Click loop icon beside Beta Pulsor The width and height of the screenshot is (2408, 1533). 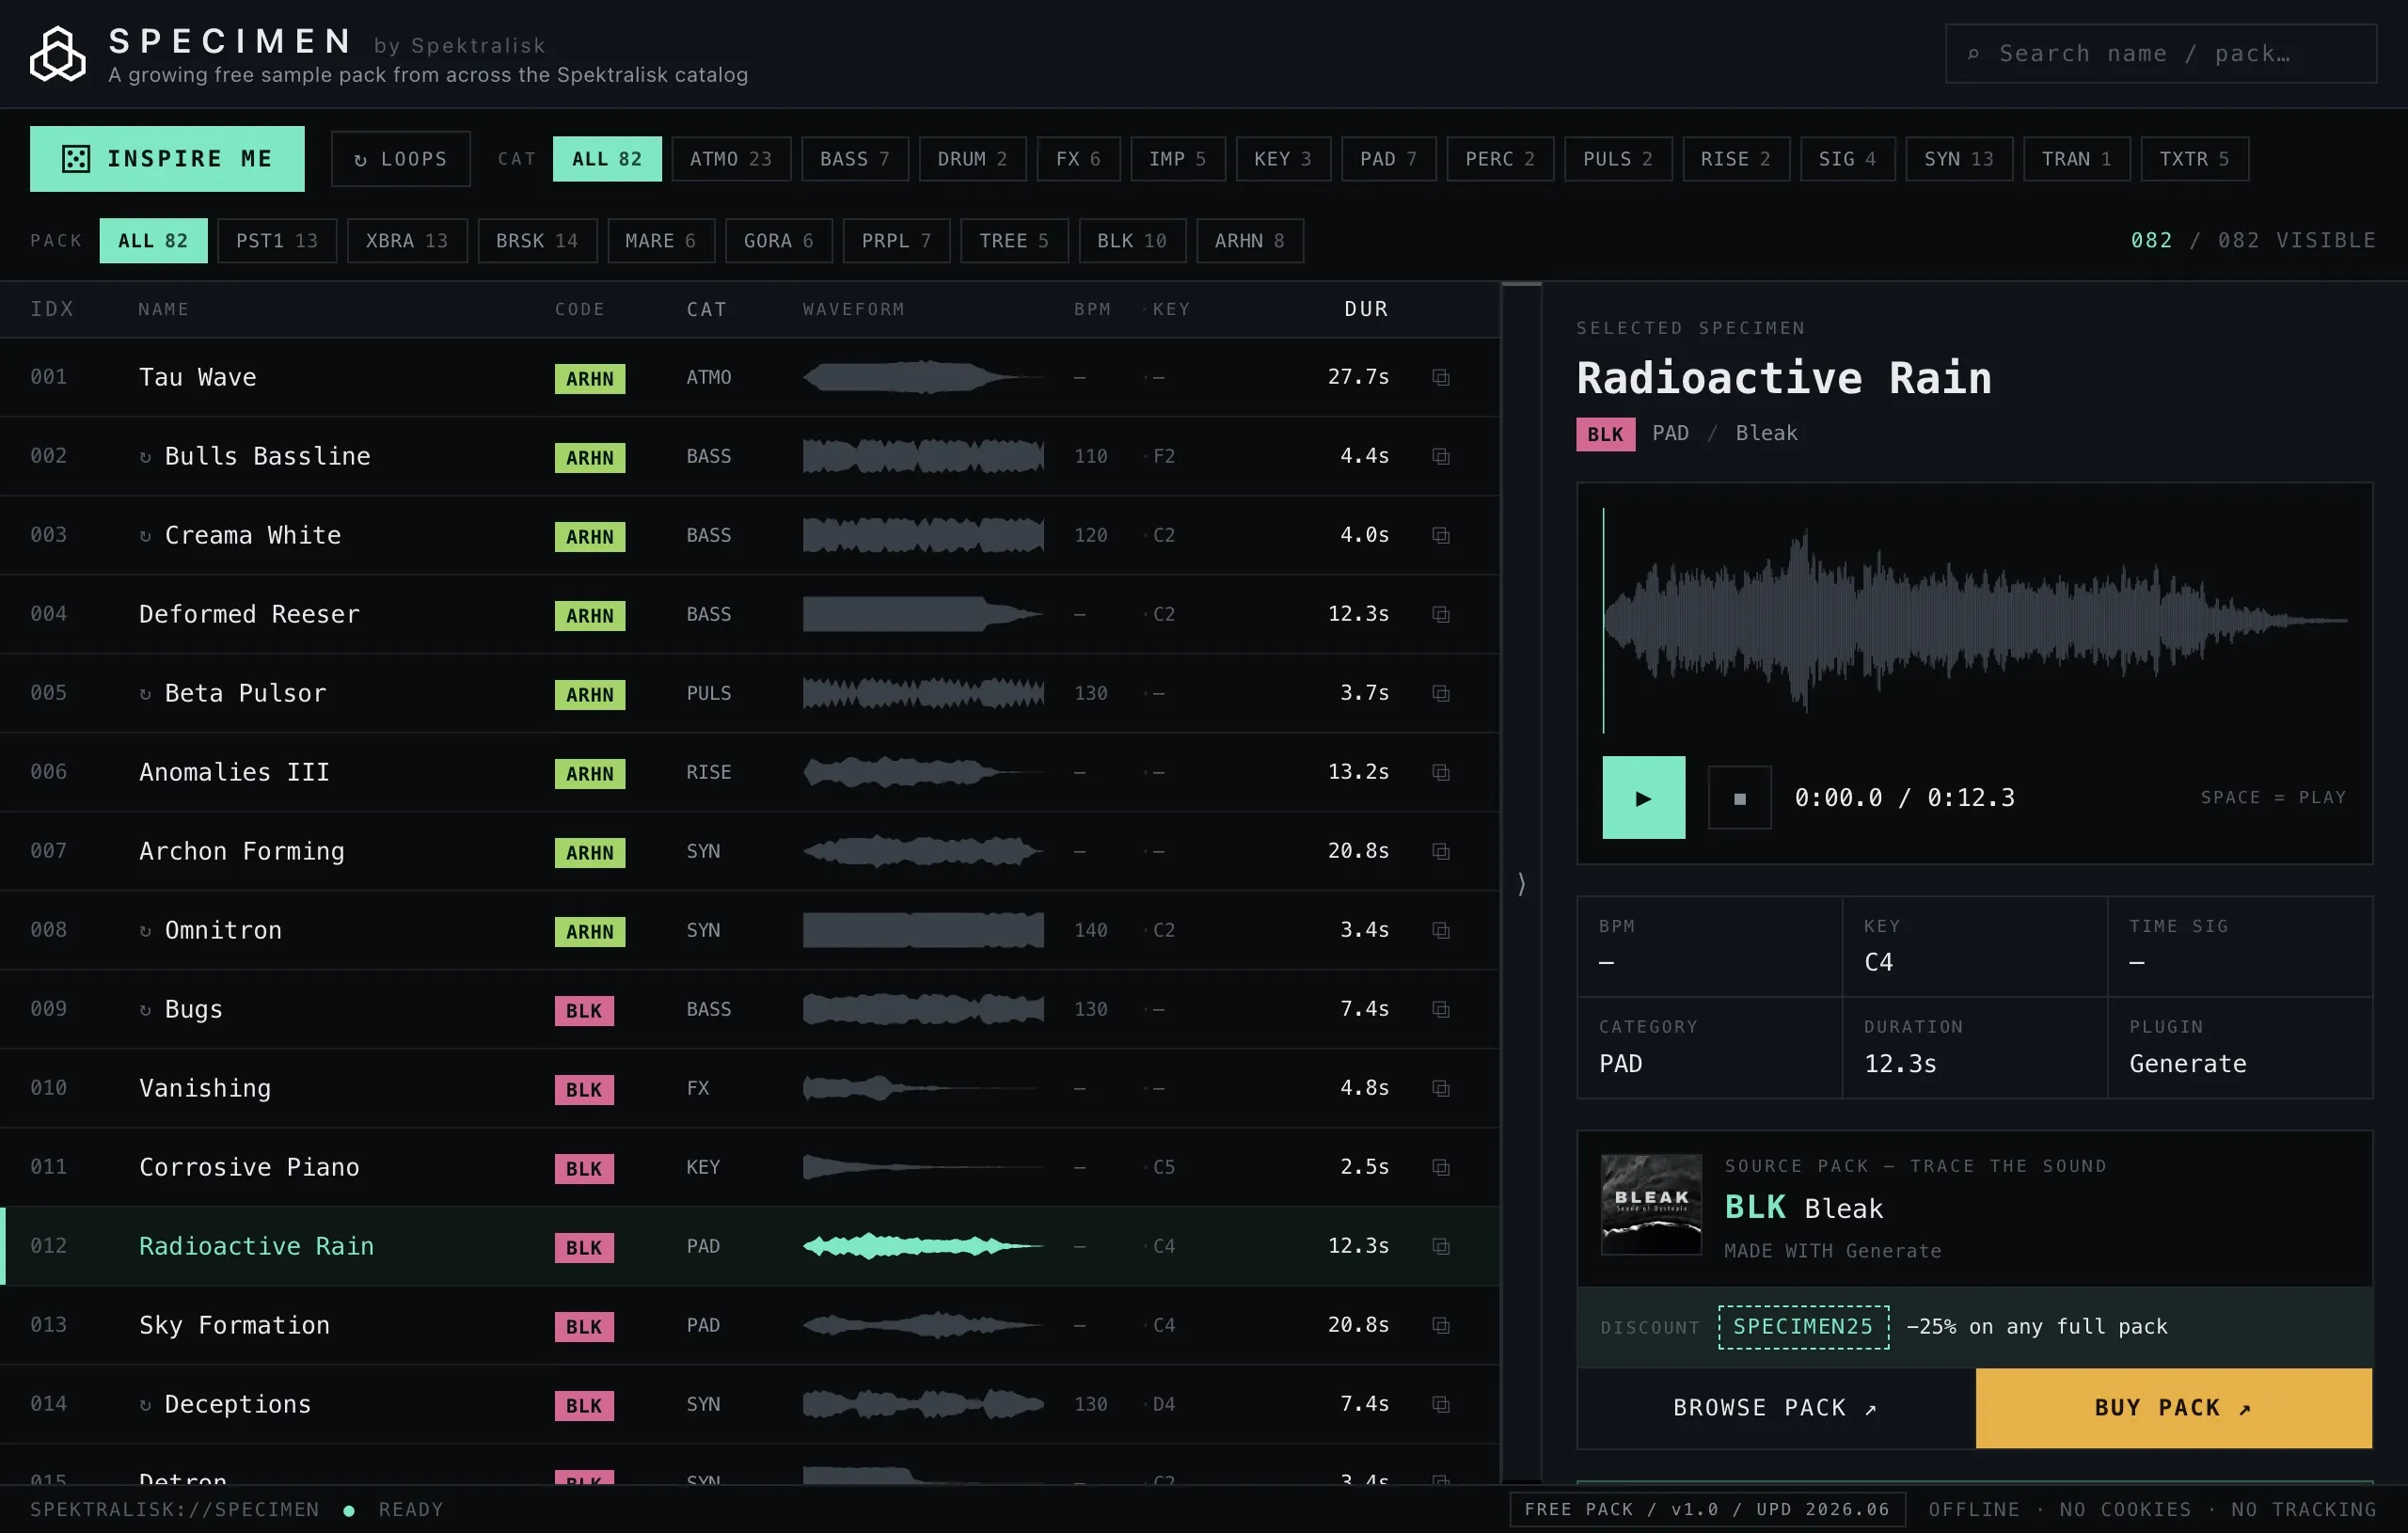[x=145, y=694]
